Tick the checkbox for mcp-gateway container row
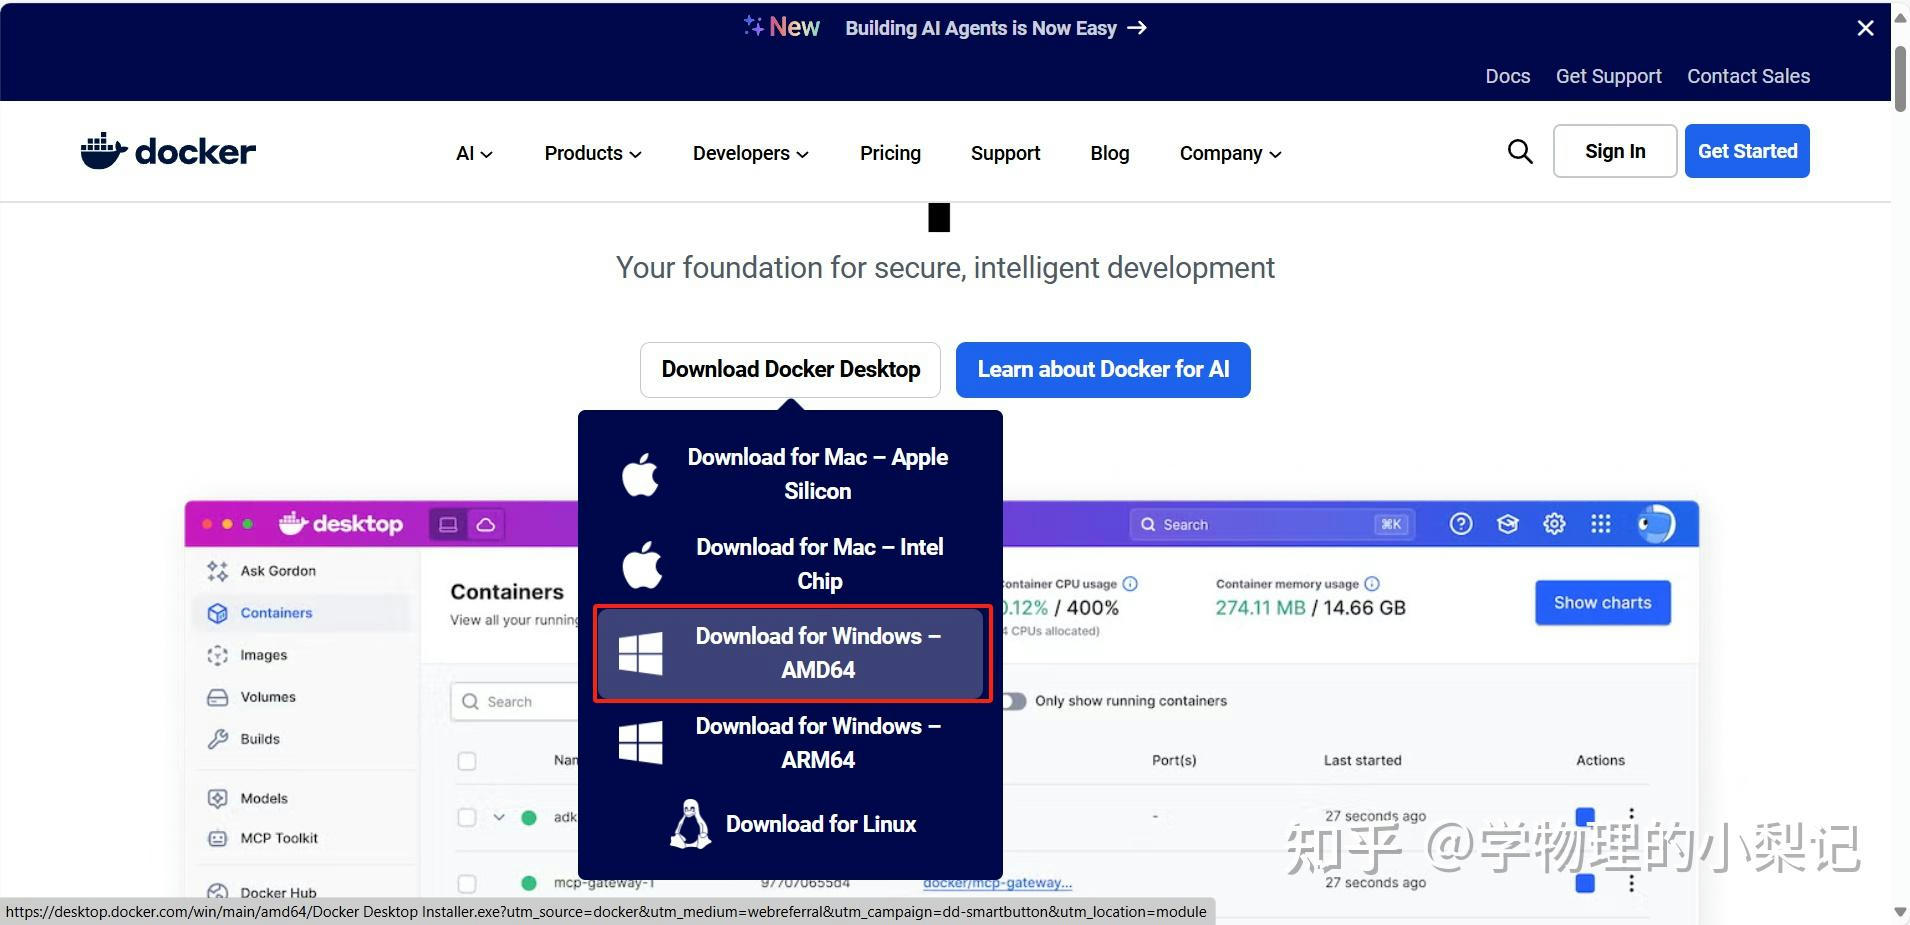The width and height of the screenshot is (1910, 925). pos(467,883)
